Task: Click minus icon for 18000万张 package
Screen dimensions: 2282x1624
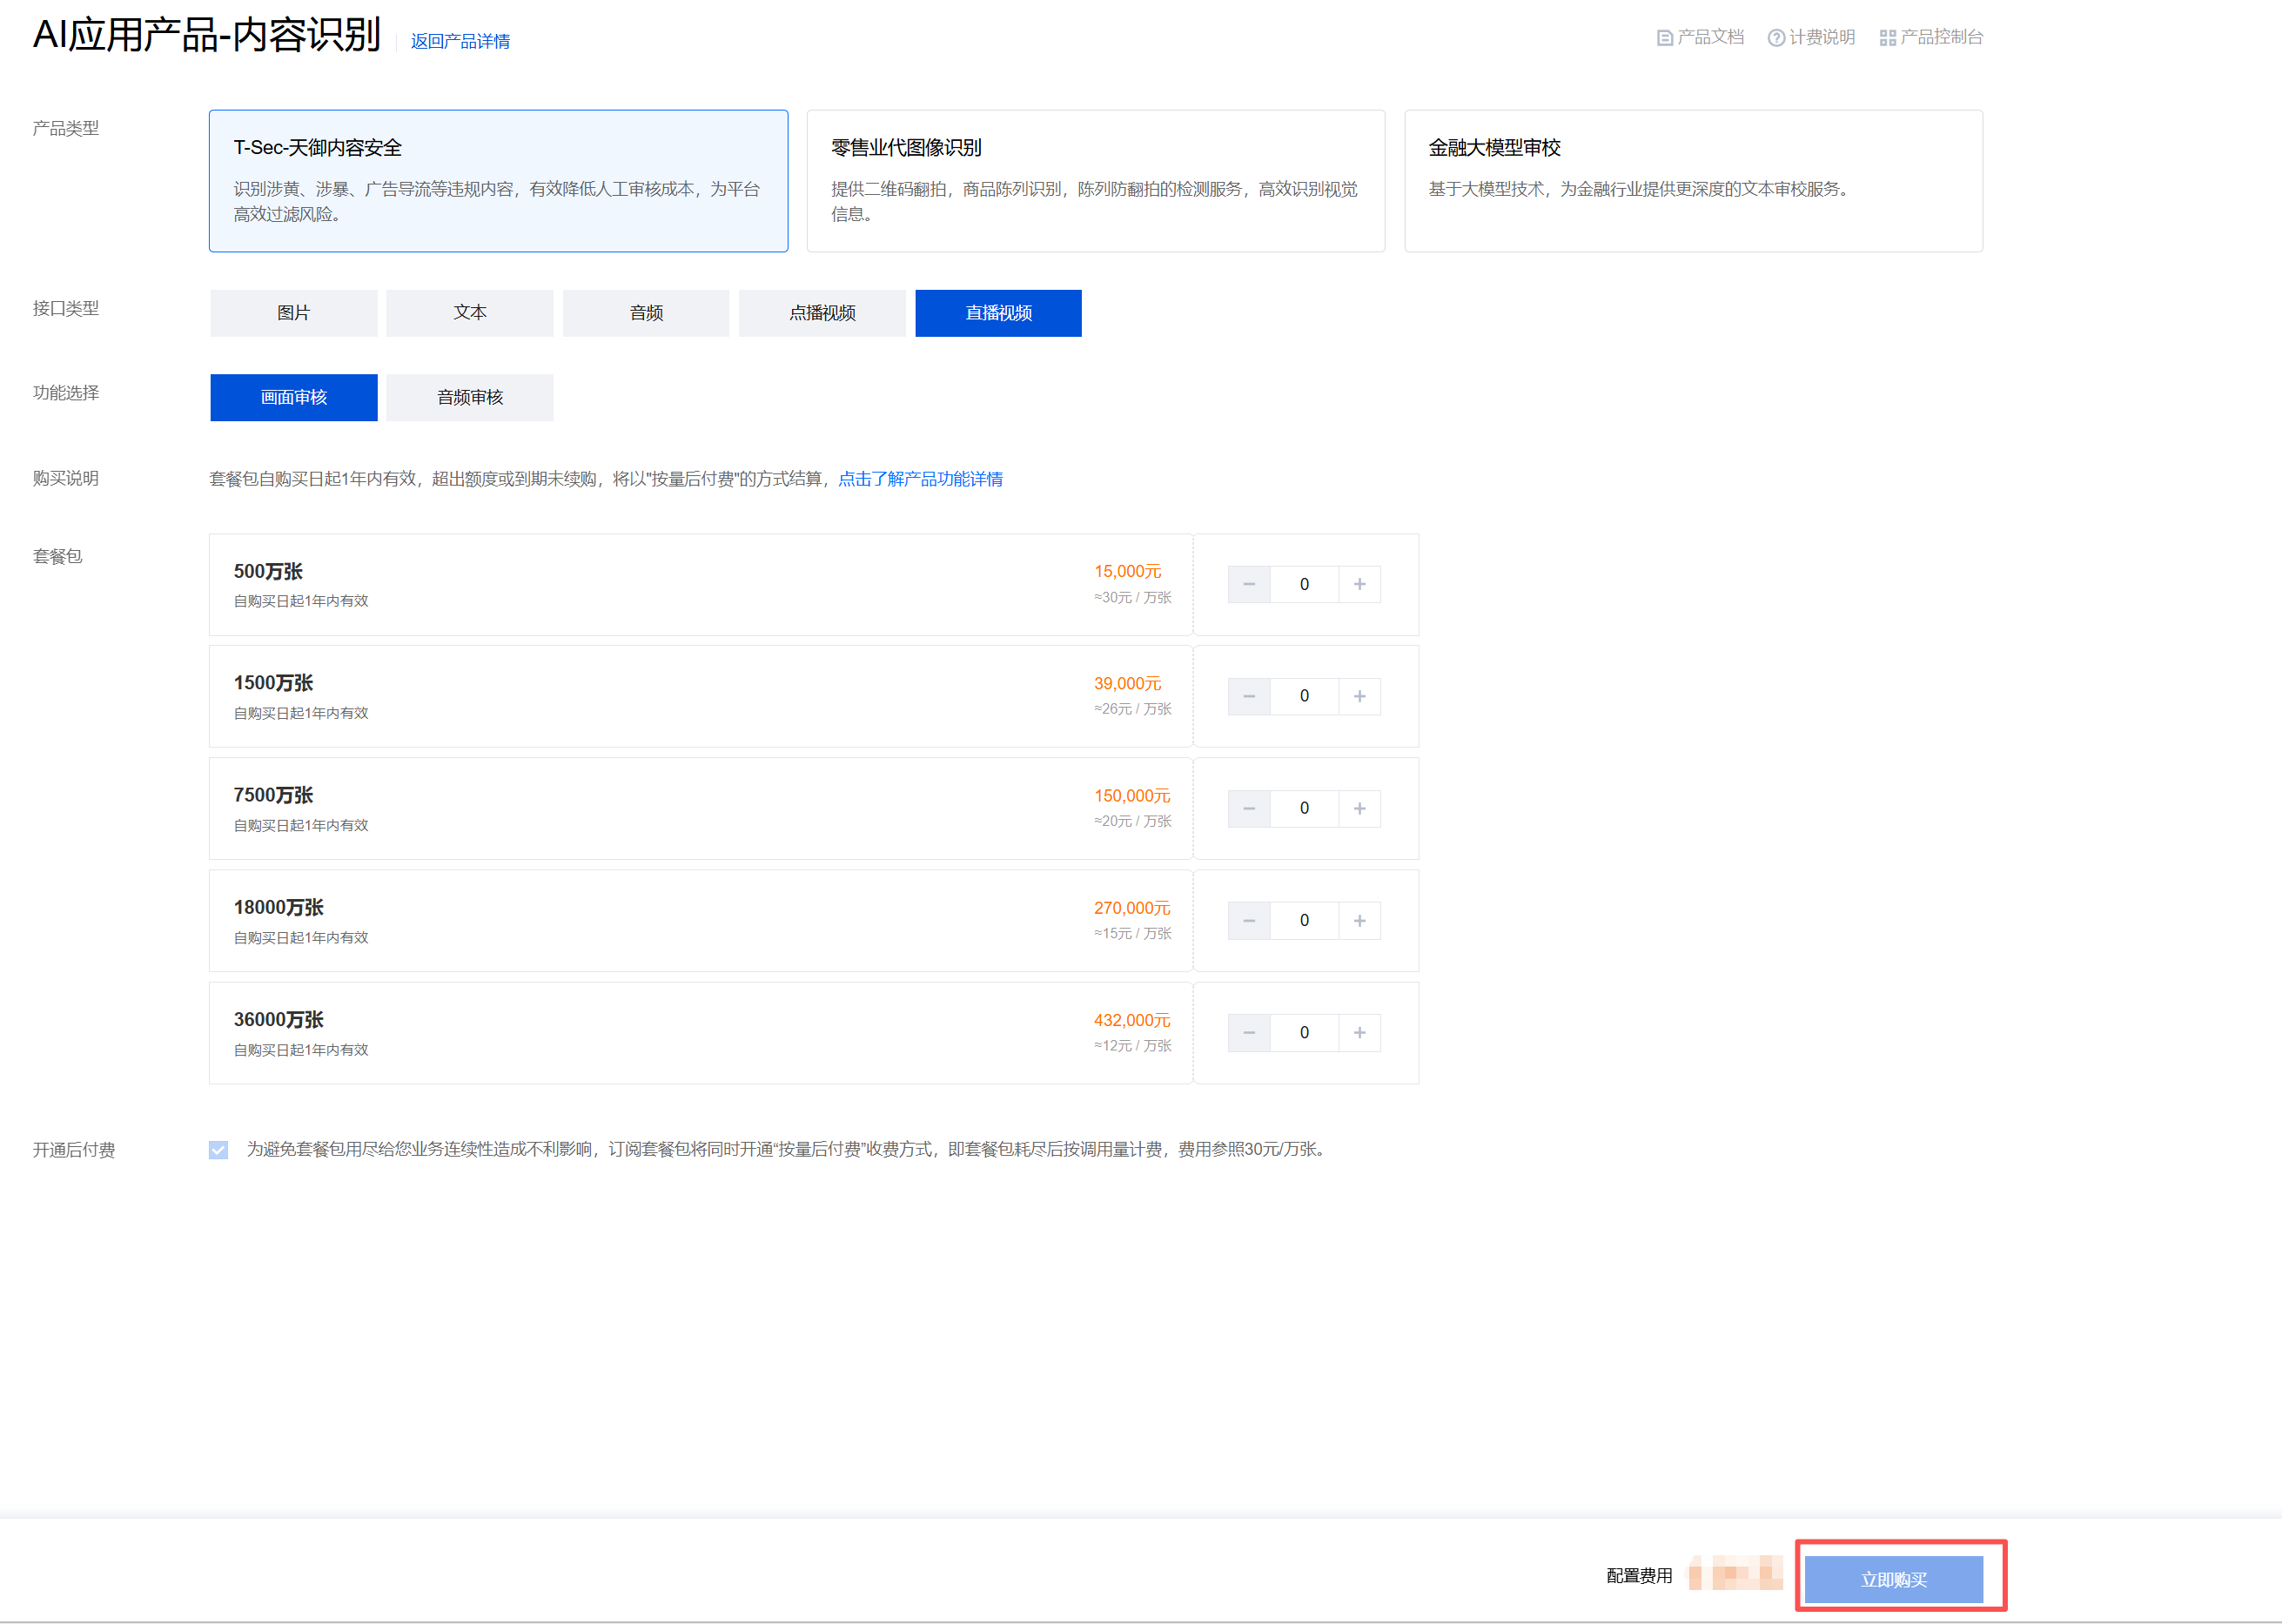Action: [x=1249, y=920]
